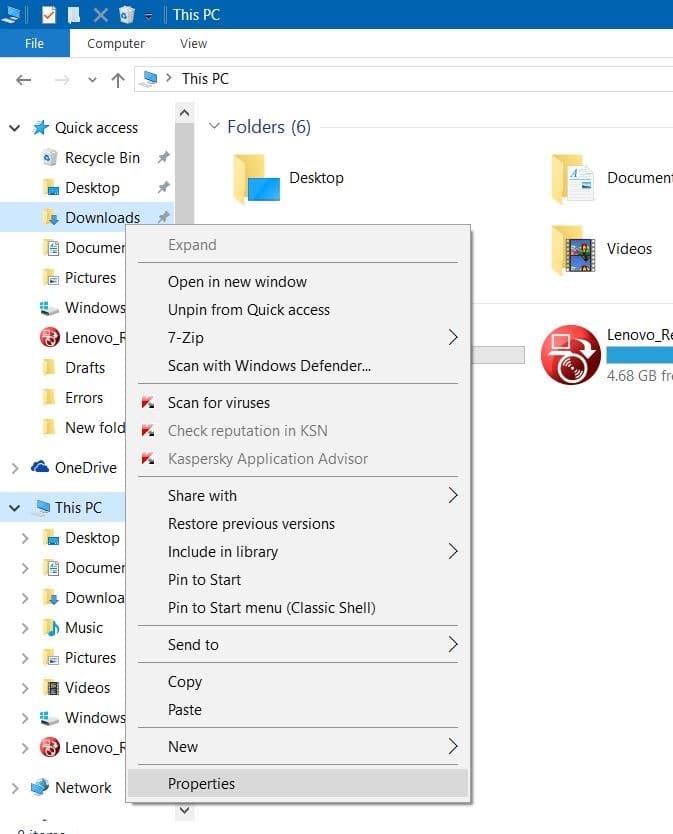
Task: Go up one level with Up arrow
Action: pyautogui.click(x=118, y=80)
